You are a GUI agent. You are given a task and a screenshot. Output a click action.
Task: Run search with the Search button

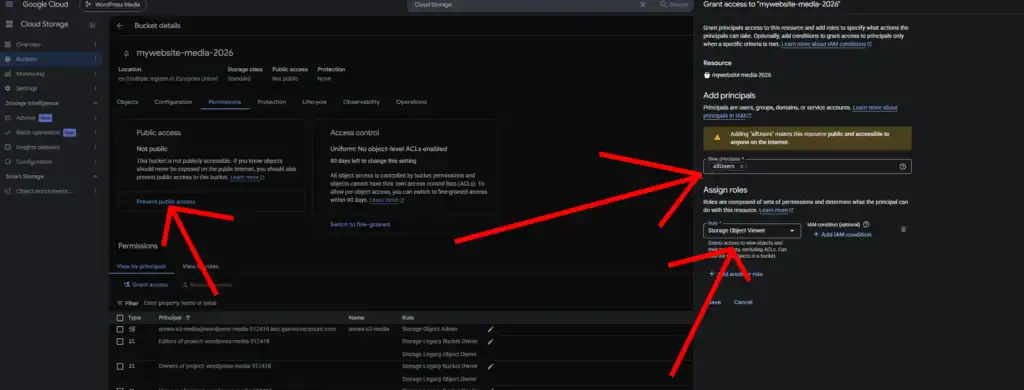674,5
